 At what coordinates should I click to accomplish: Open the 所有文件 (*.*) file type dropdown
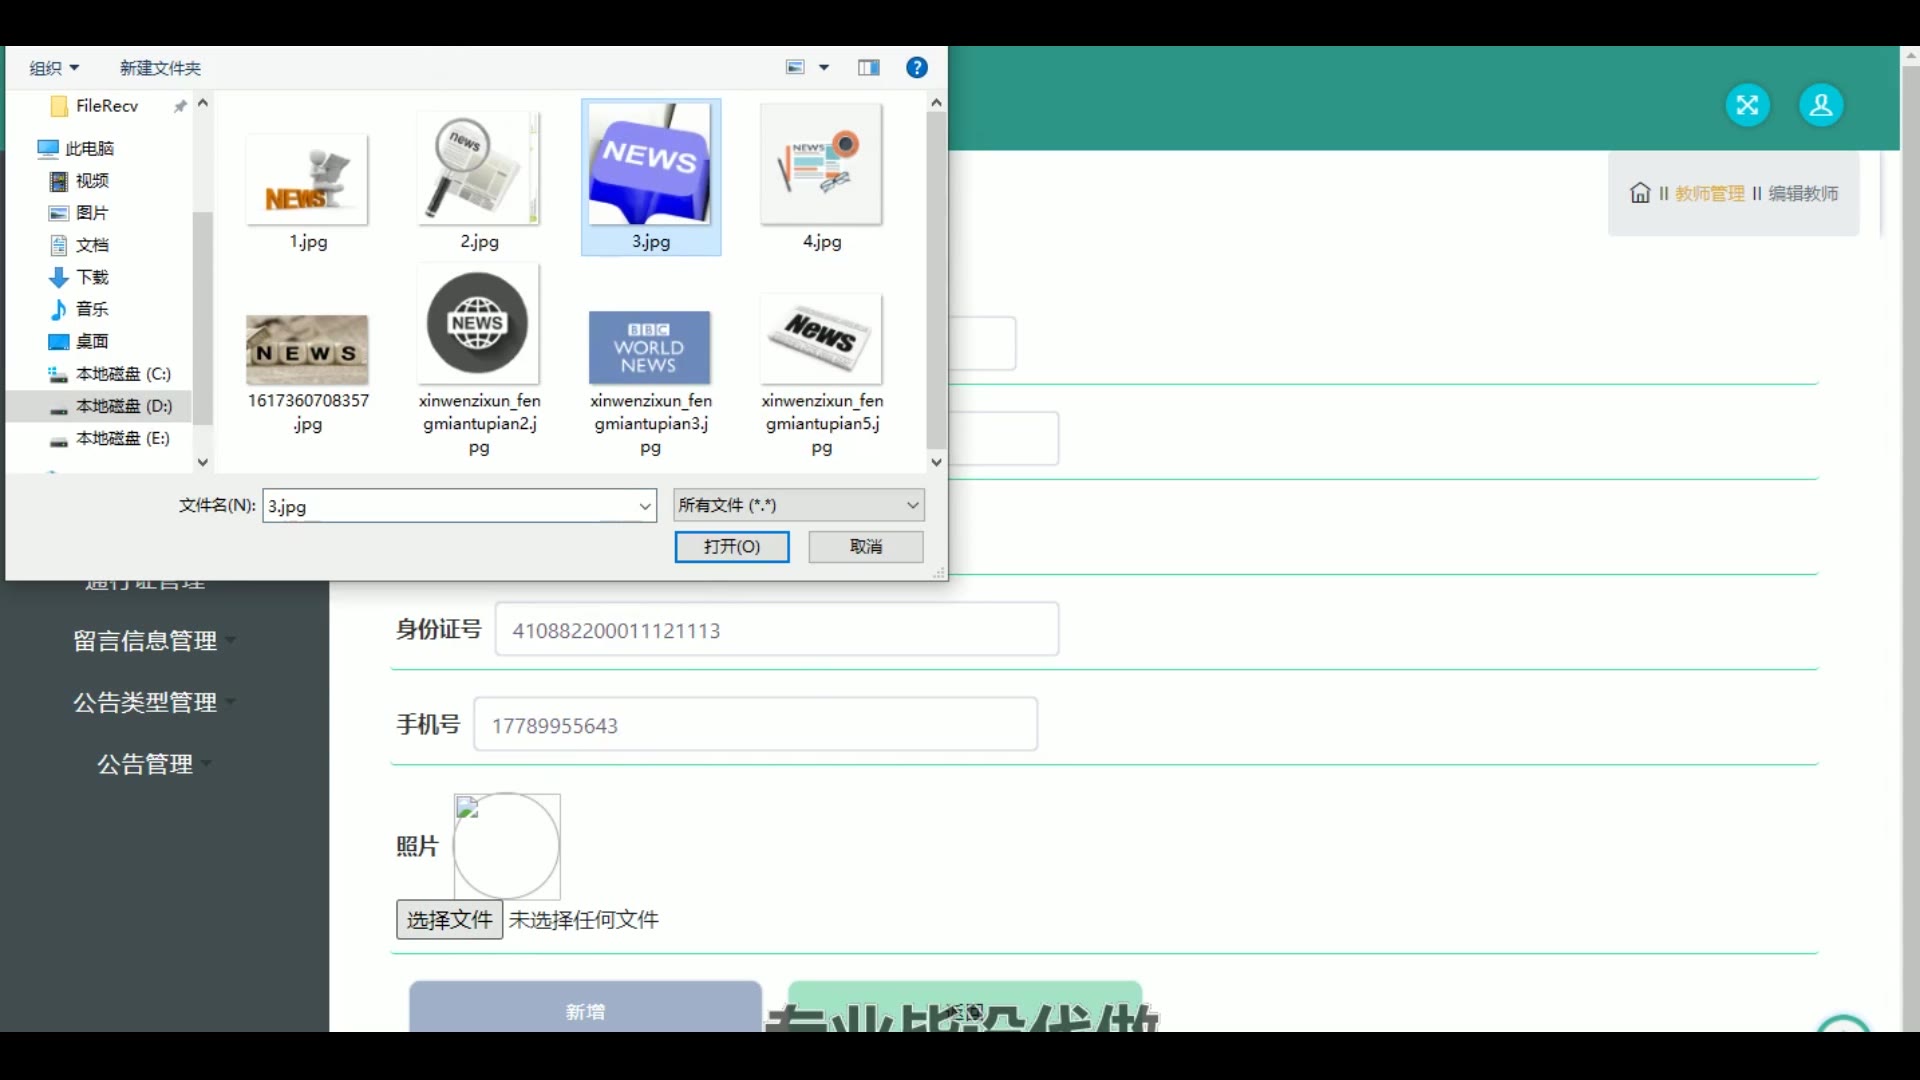798,505
